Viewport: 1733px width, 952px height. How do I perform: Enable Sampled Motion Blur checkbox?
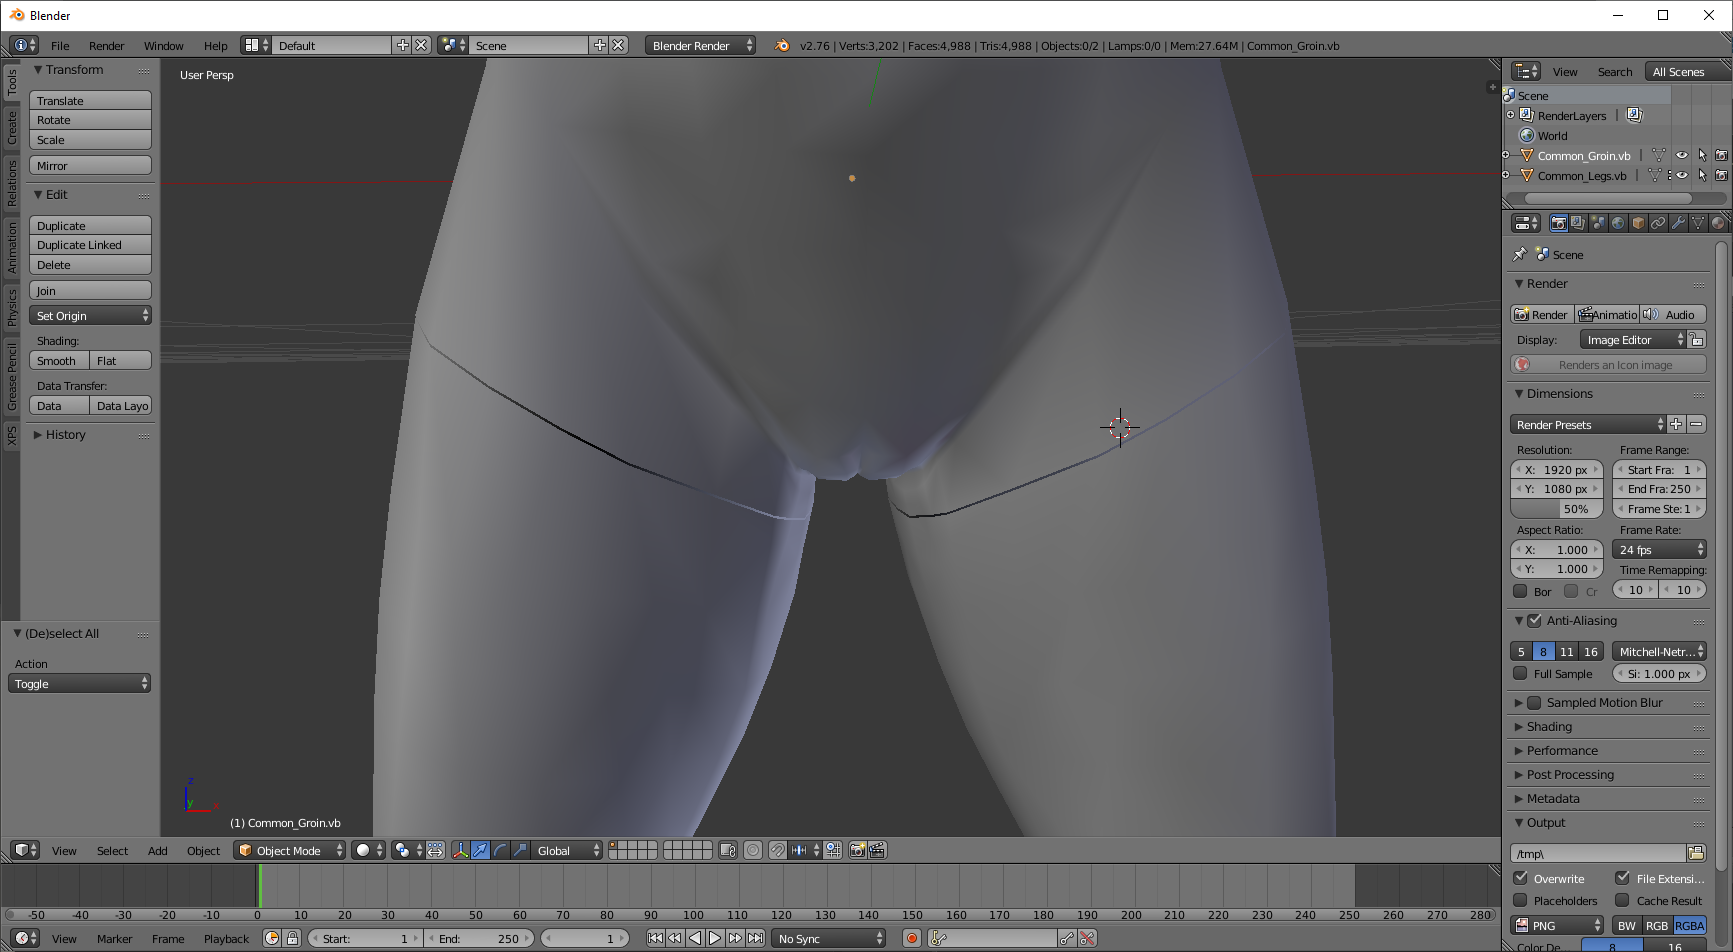[x=1535, y=703]
